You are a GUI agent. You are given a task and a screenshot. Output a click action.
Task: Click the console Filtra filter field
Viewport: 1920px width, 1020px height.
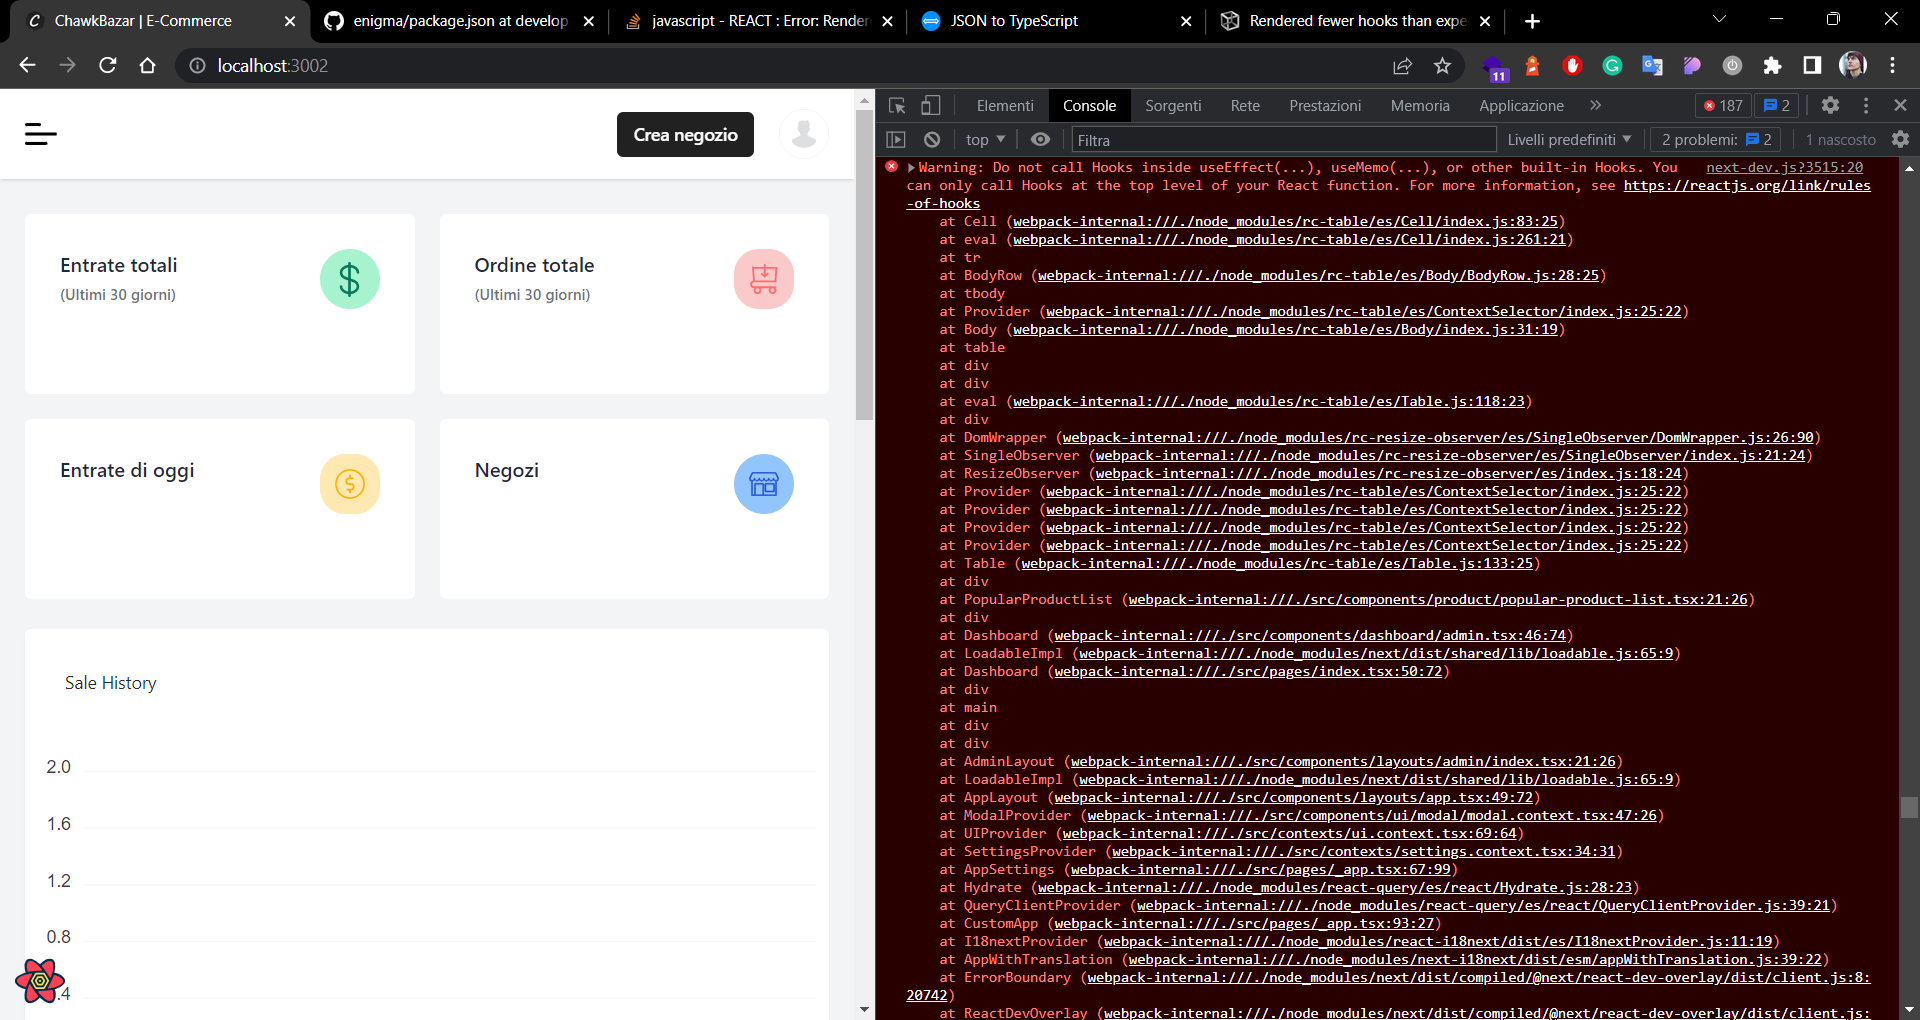click(x=1284, y=140)
